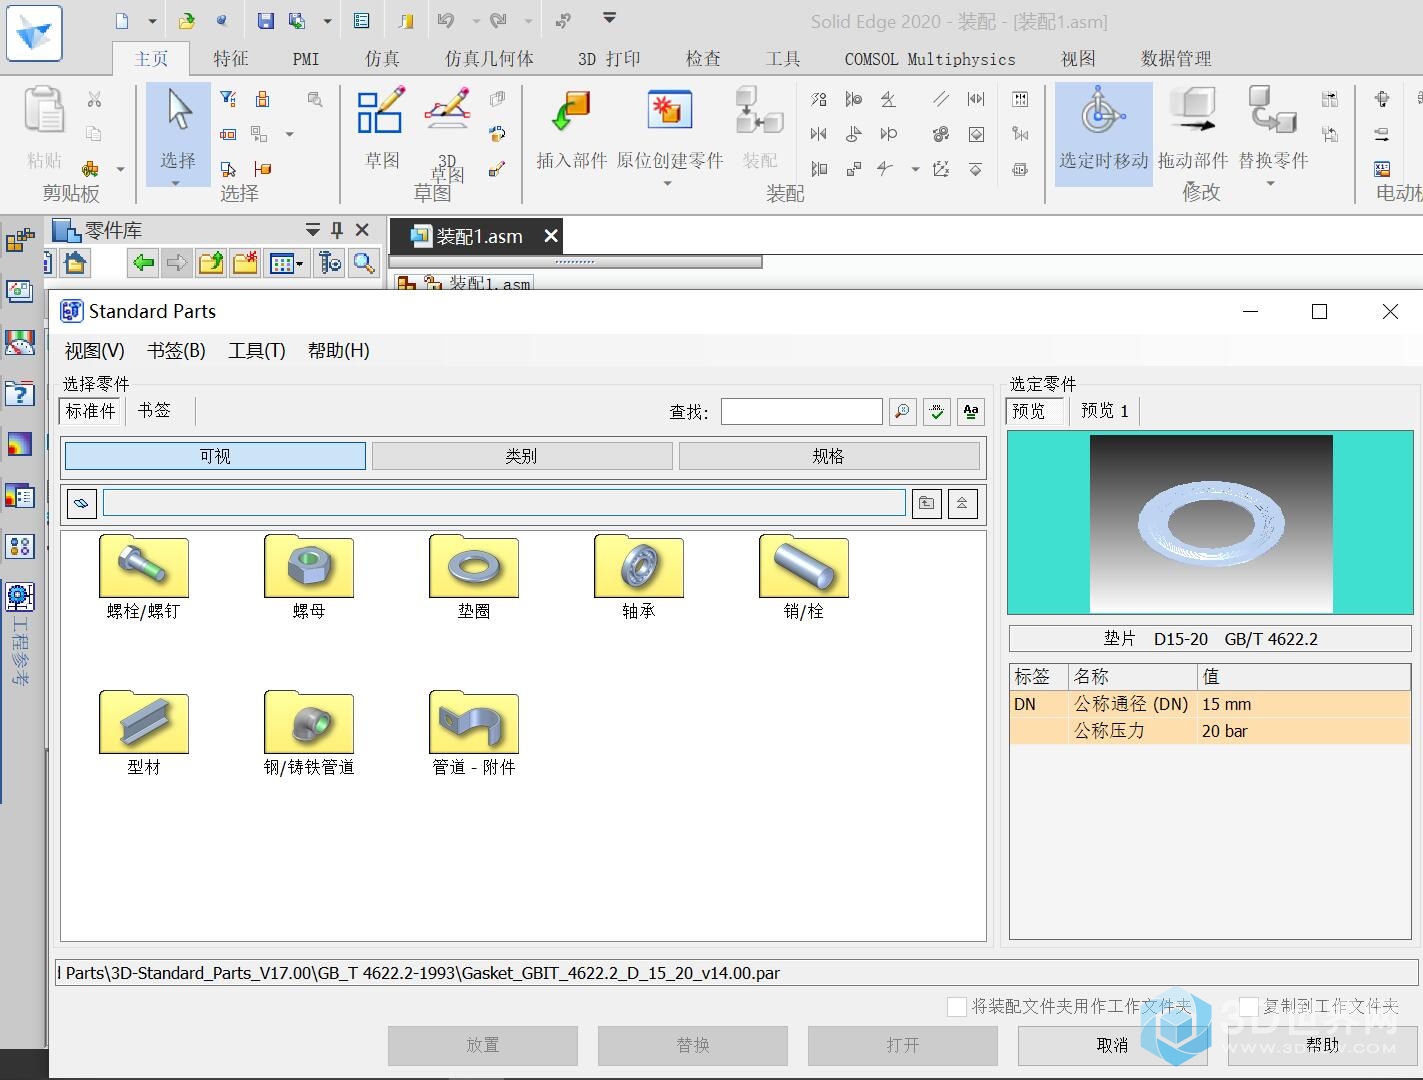Image resolution: width=1423 pixels, height=1080 pixels.
Task: Open the 零件库 panel options dropdown arrow
Action: pyautogui.click(x=313, y=230)
